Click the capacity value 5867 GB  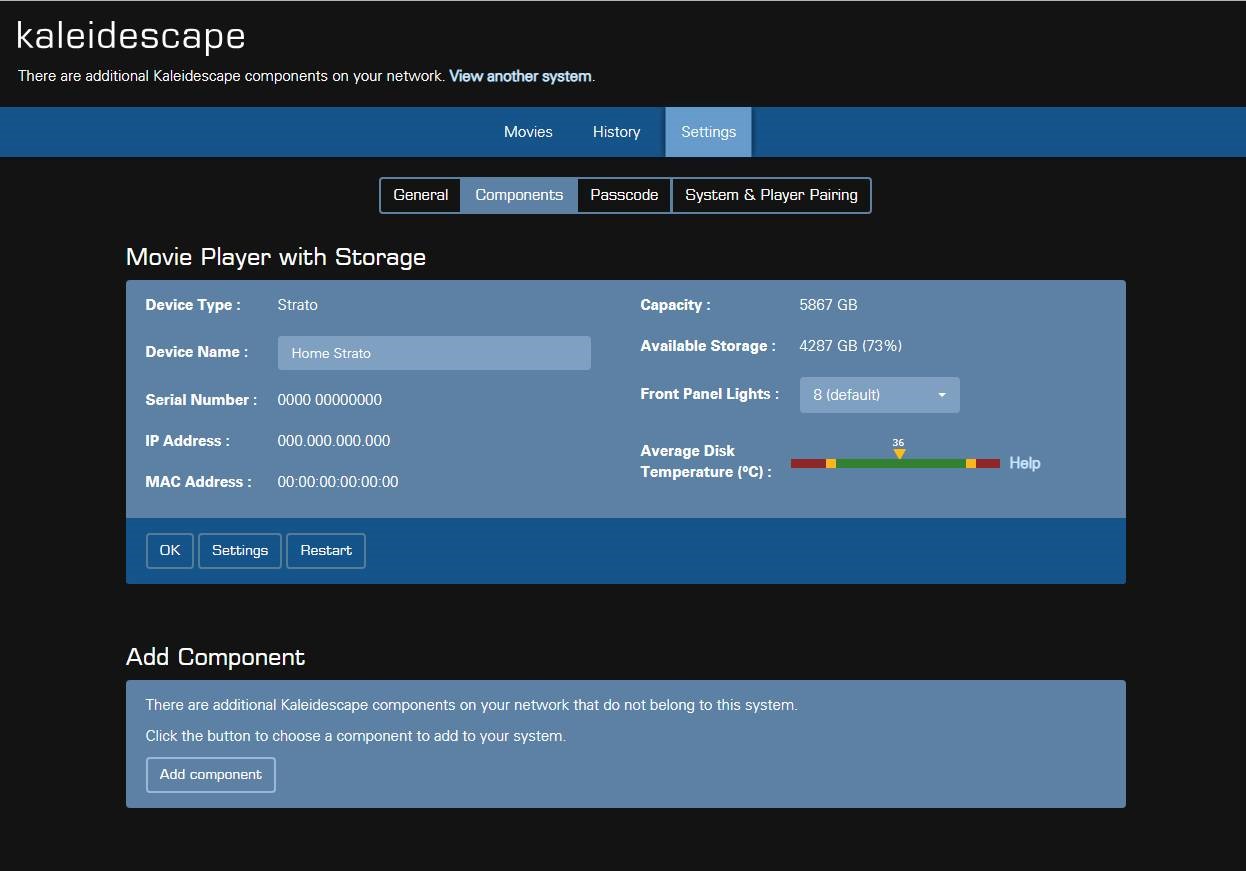click(828, 305)
